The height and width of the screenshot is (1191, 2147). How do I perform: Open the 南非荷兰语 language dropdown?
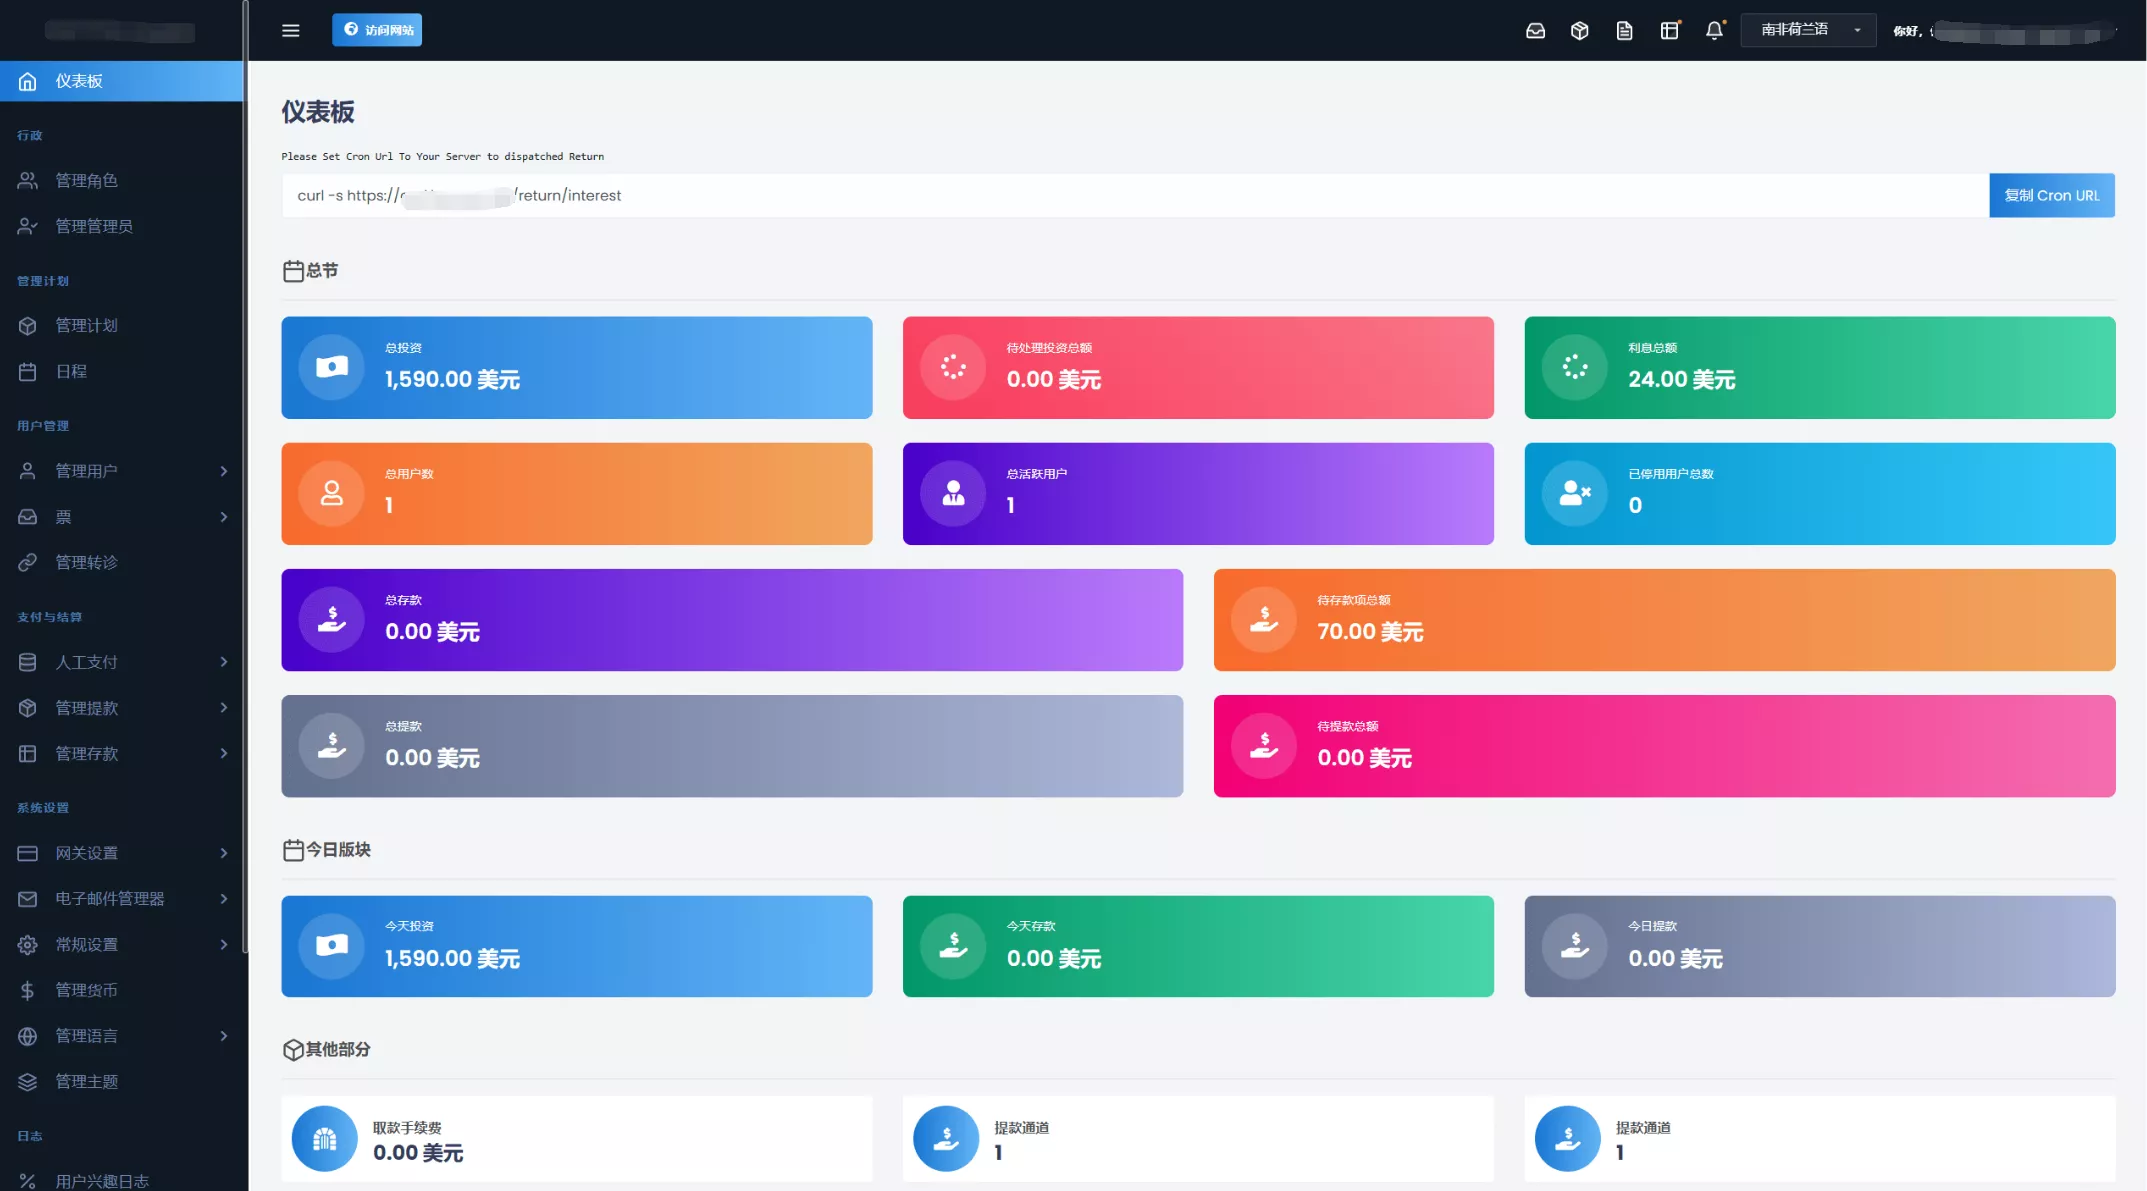coord(1808,30)
